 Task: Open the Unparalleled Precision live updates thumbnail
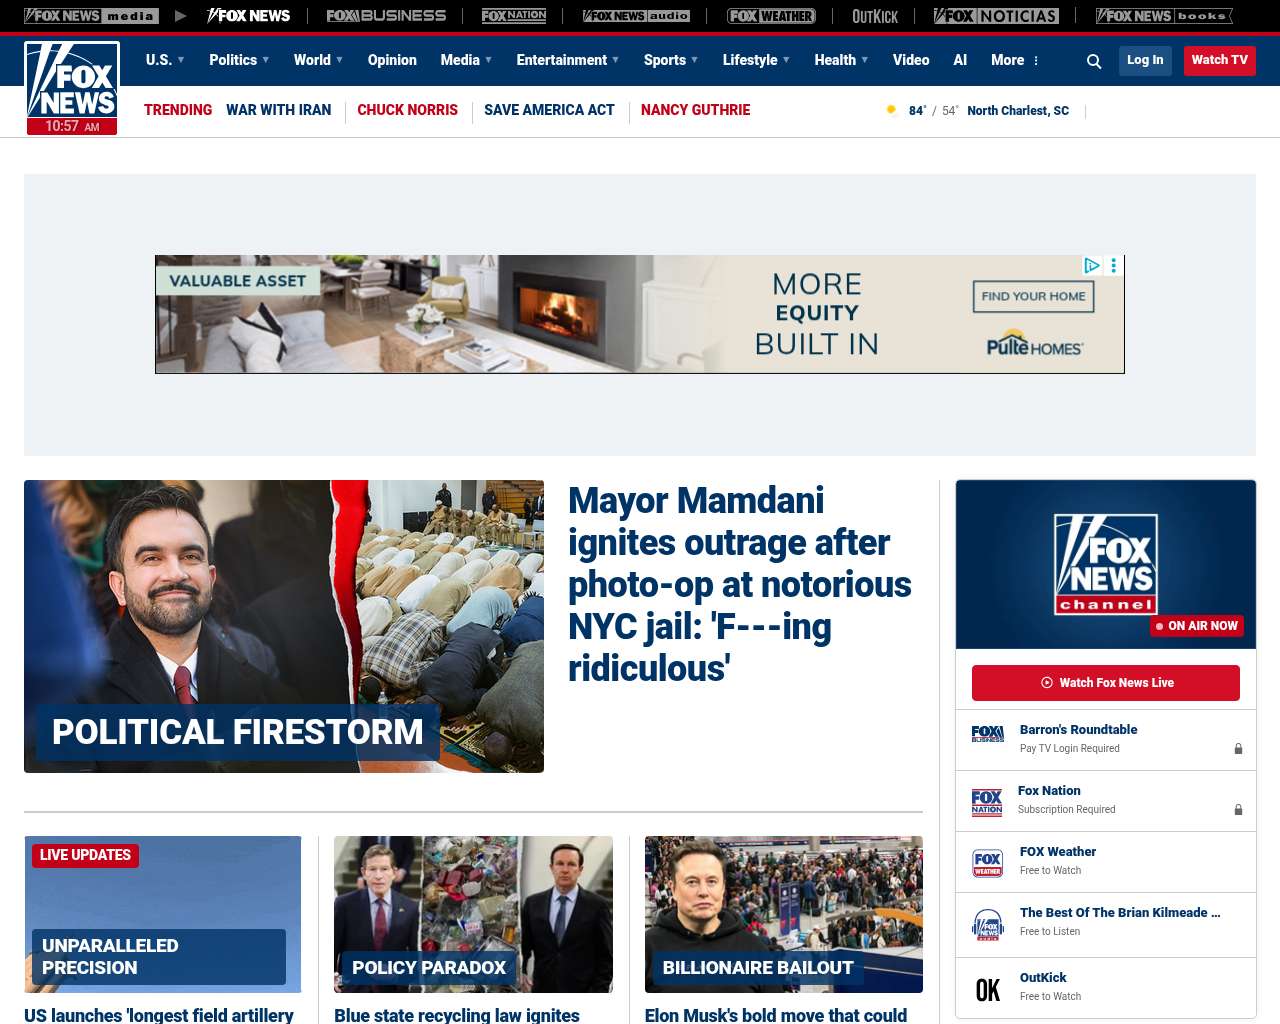point(163,914)
